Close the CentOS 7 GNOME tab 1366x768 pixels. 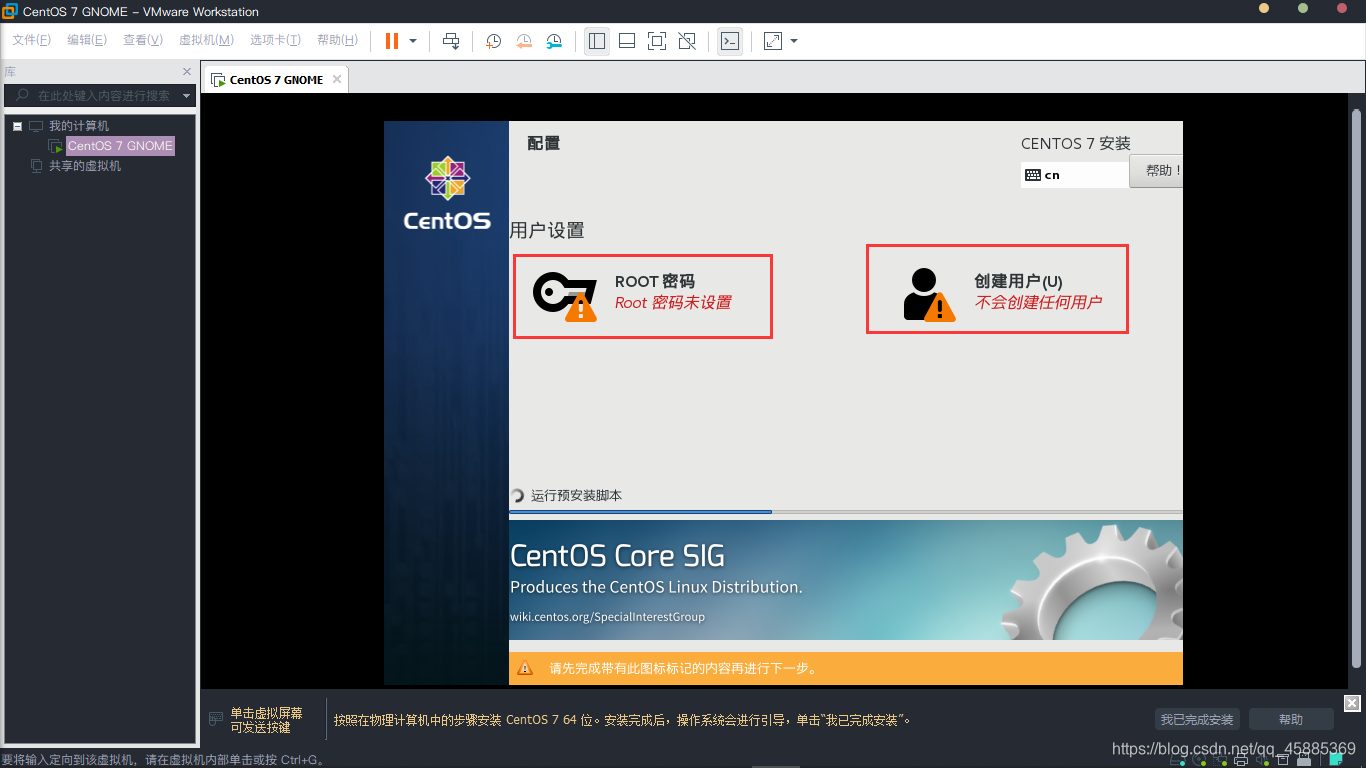(x=337, y=79)
